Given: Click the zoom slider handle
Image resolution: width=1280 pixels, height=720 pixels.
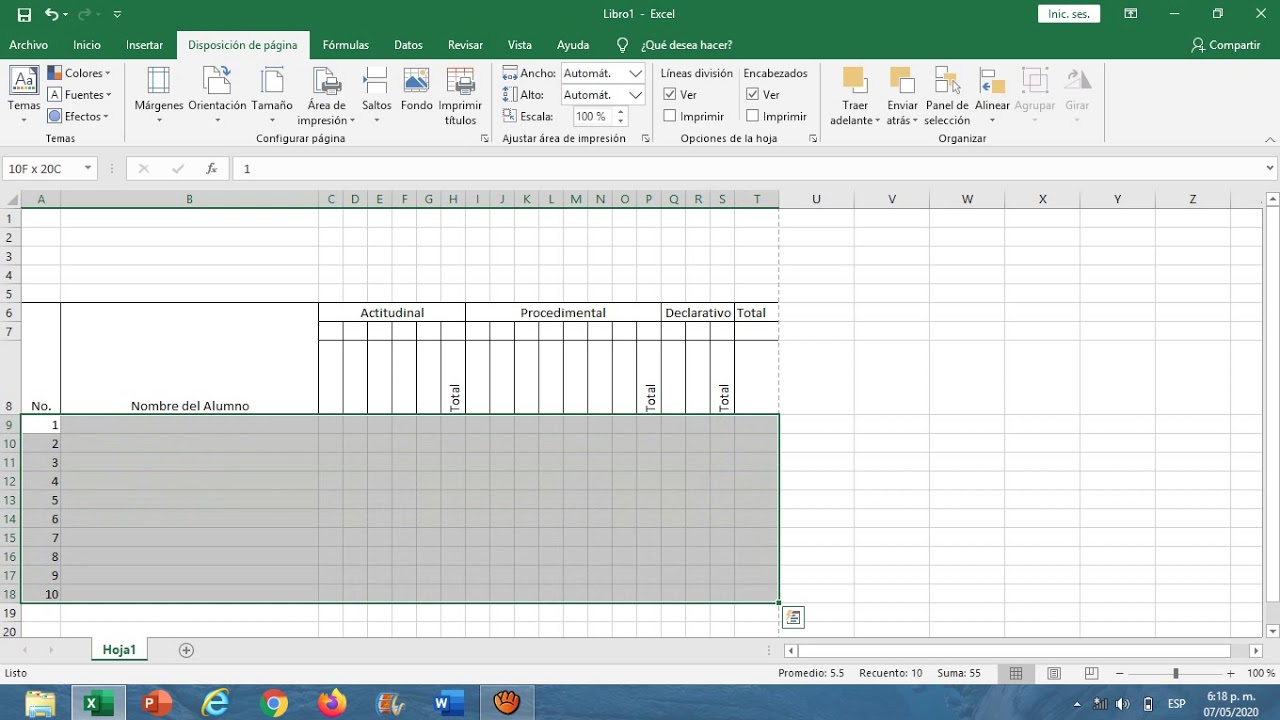Looking at the screenshot, I should 1176,674.
